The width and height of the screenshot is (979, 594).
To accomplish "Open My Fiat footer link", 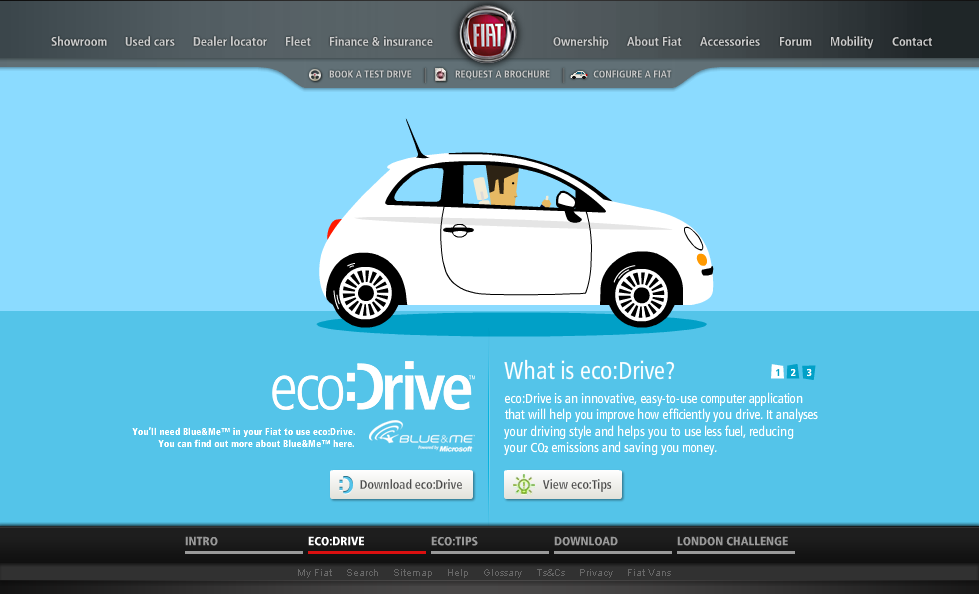I will click(315, 573).
